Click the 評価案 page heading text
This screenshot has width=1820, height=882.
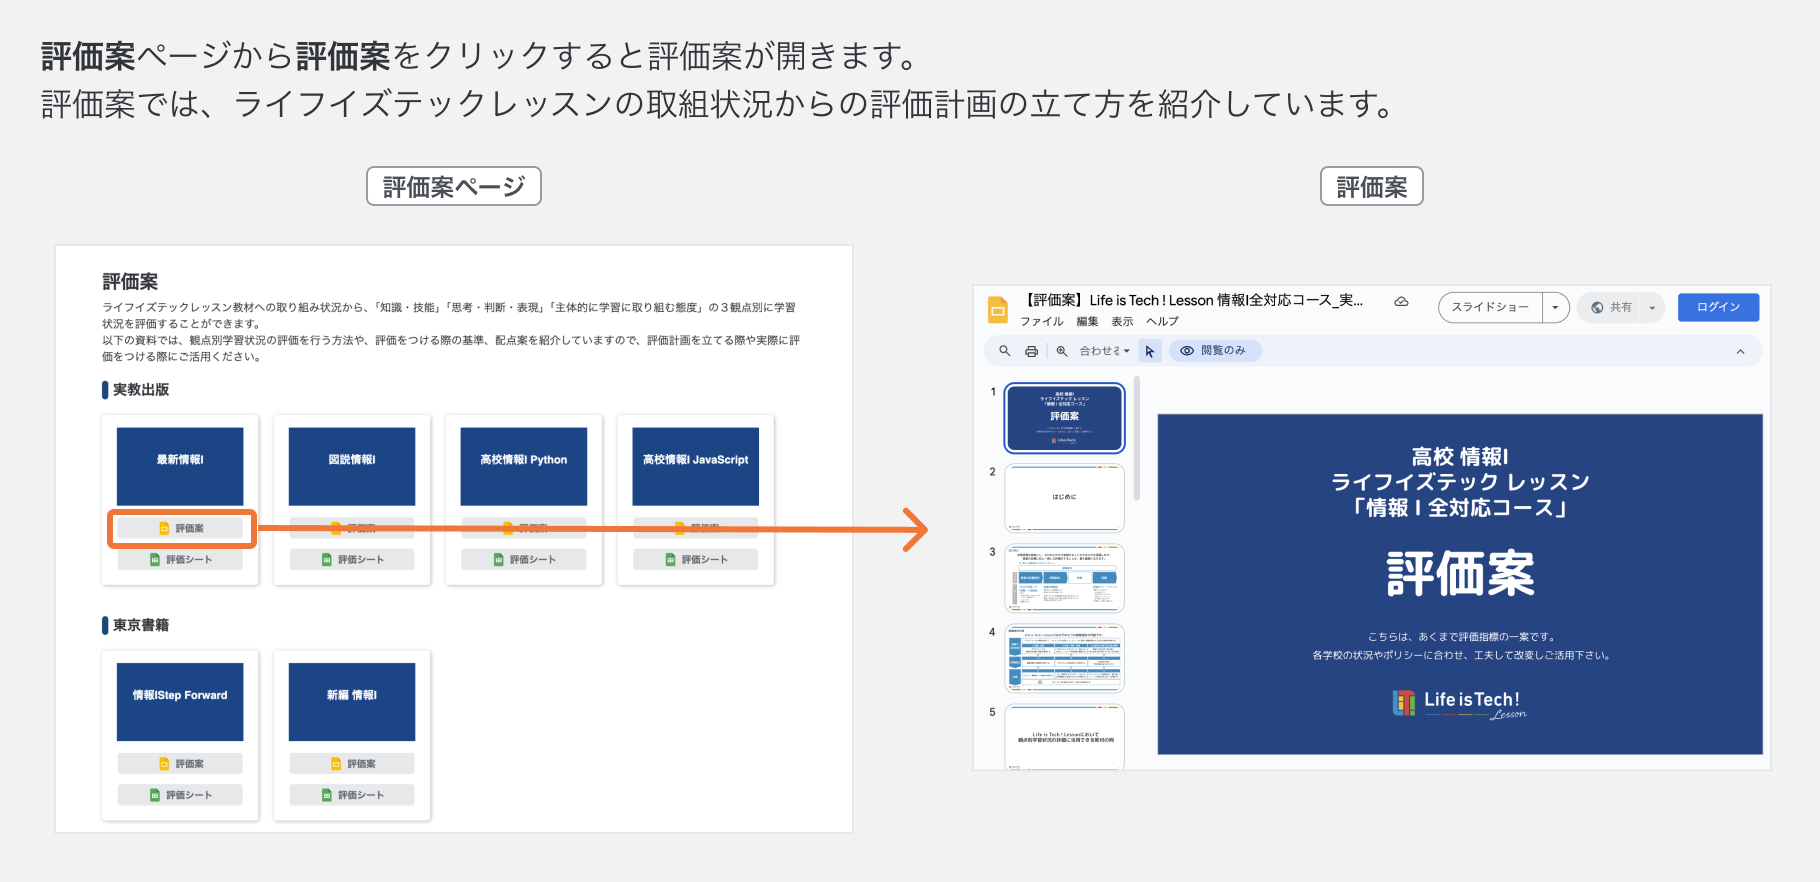[x=130, y=282]
